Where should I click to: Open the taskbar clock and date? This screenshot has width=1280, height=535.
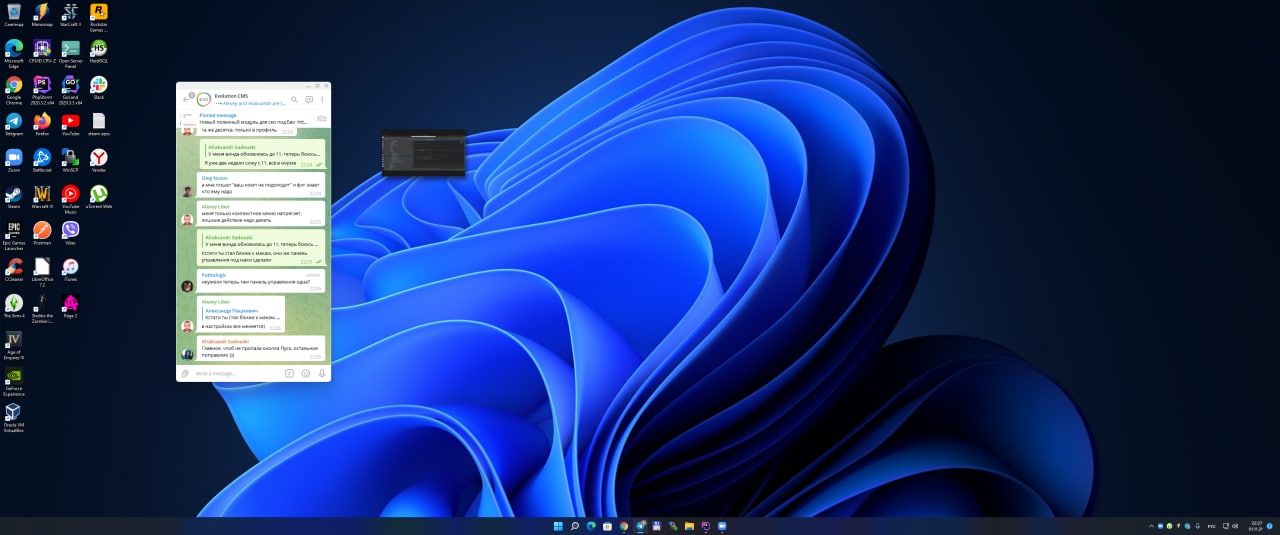click(1255, 524)
